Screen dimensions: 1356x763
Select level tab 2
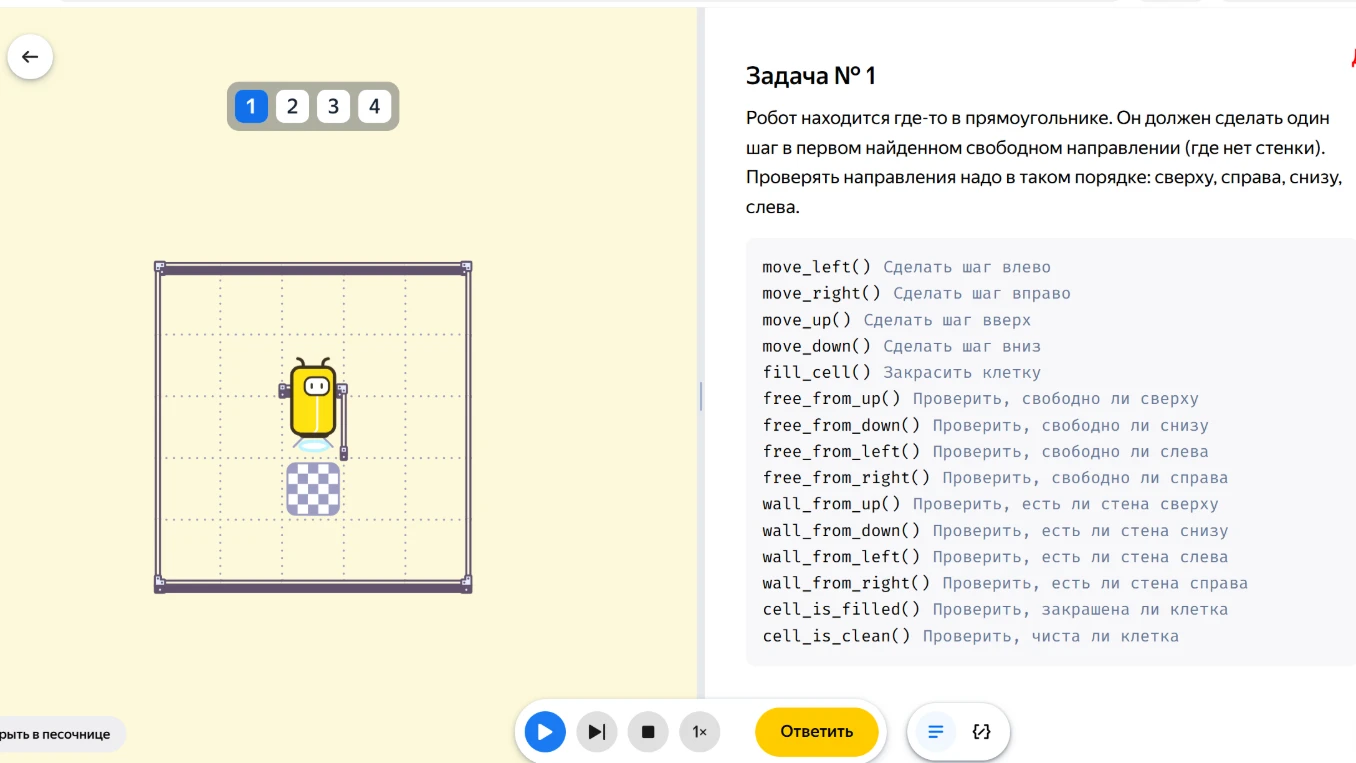pos(292,106)
